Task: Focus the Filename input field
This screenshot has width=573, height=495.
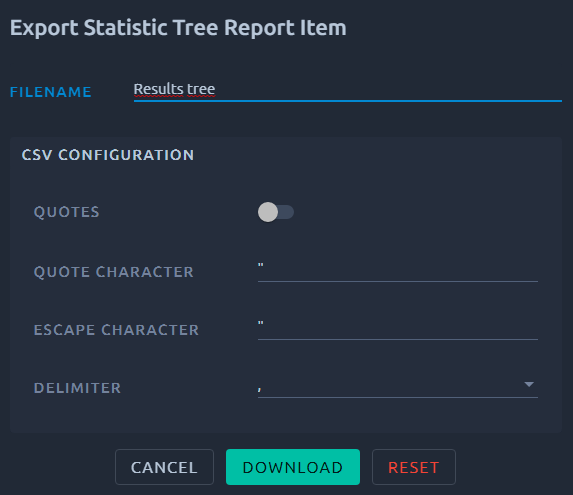Action: click(x=348, y=90)
